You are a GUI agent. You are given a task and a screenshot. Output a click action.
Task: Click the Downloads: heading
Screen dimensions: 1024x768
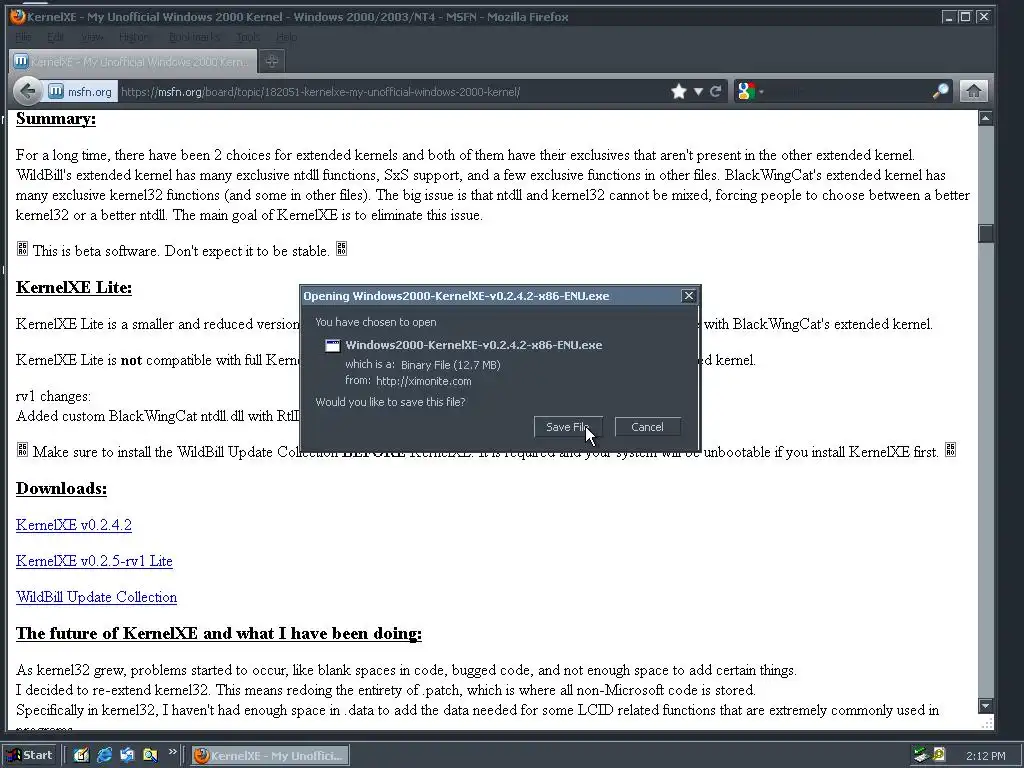61,488
